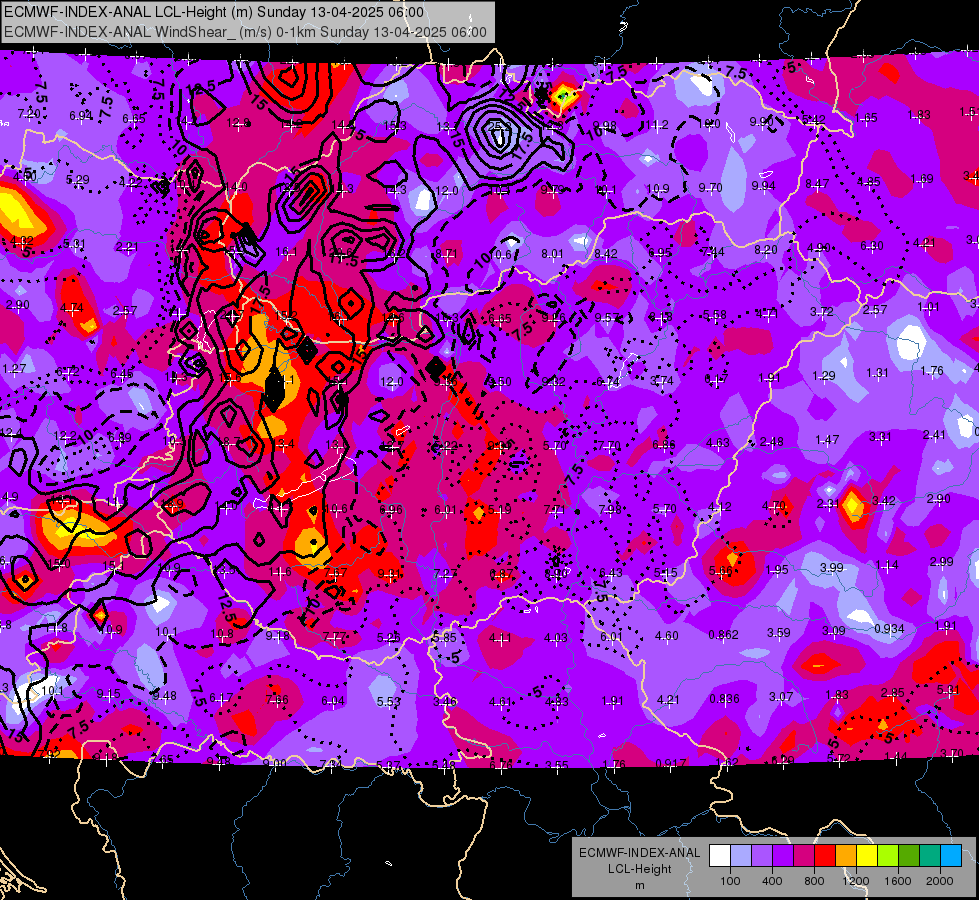
Task: Click the white 100 m legend swatch
Action: pyautogui.click(x=720, y=856)
